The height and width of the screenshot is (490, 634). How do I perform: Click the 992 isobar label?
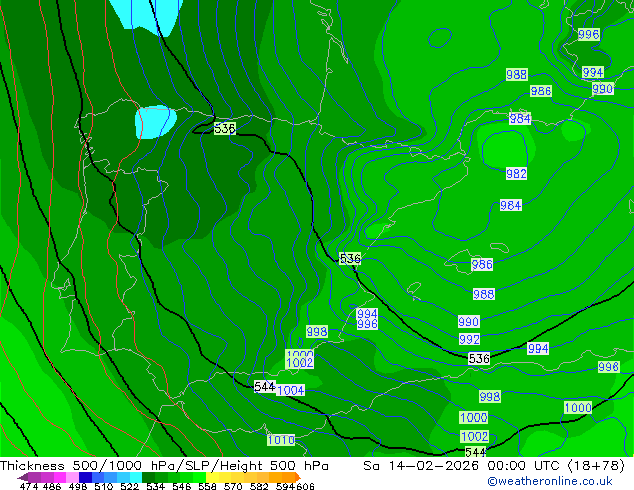[x=469, y=339]
